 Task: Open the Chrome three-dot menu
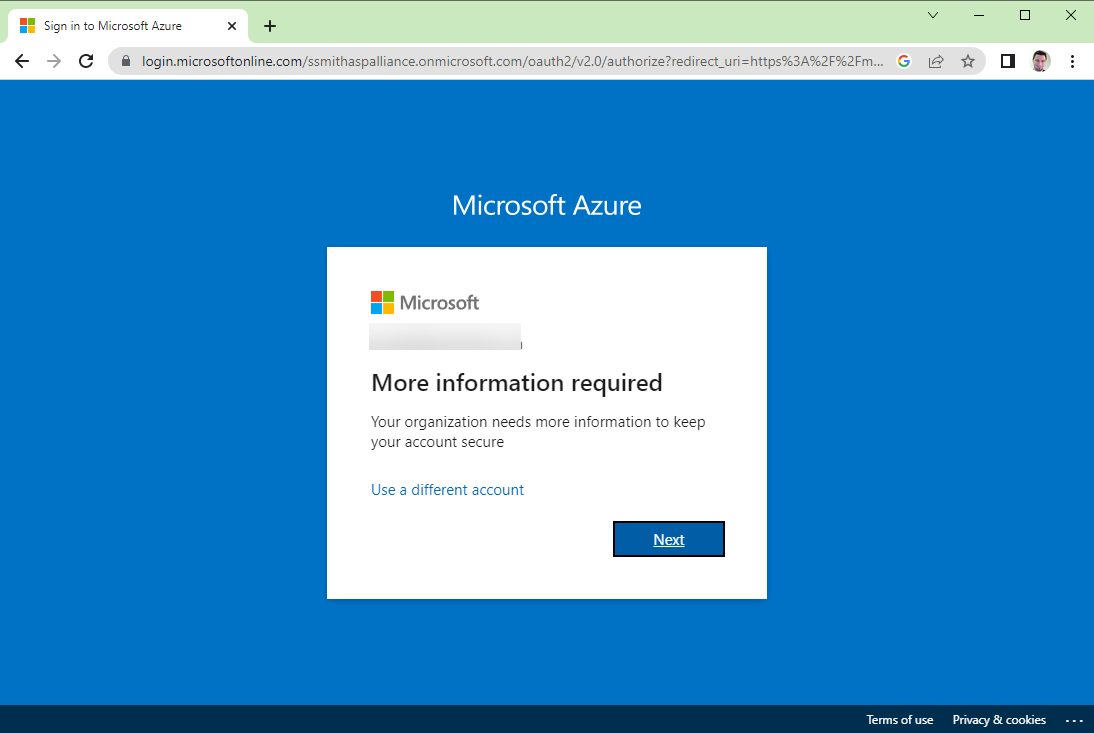click(x=1072, y=61)
